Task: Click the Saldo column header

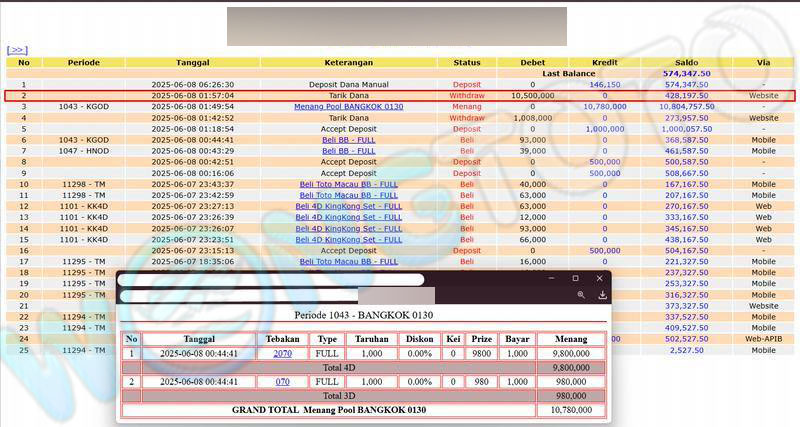Action: [x=686, y=62]
